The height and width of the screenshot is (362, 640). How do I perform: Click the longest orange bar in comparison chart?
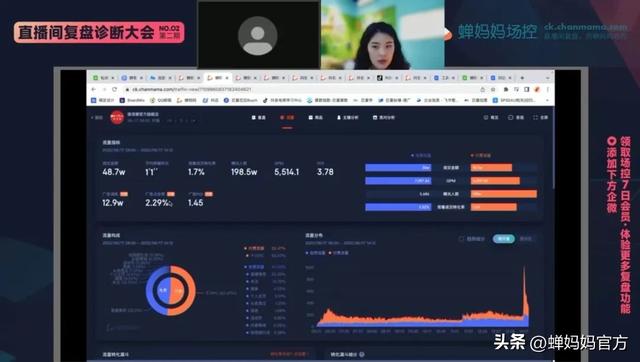click(504, 194)
